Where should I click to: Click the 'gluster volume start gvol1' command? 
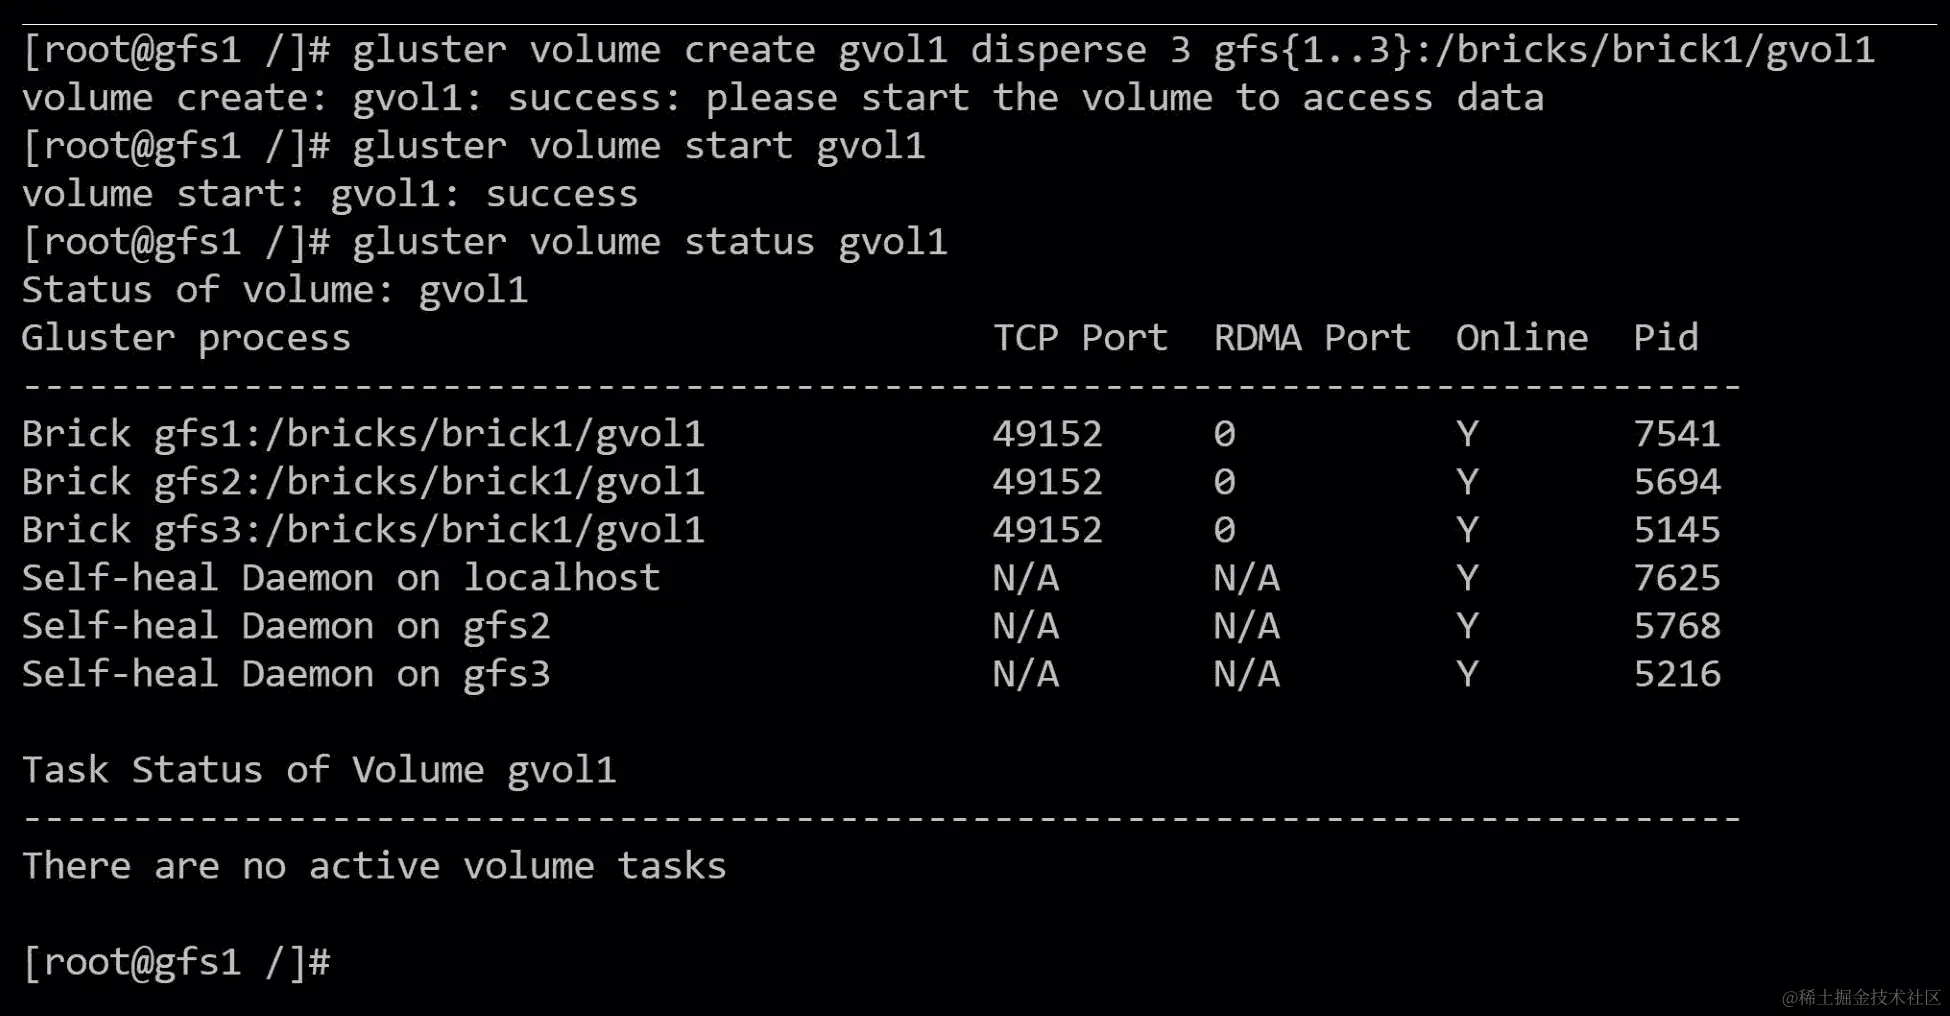coord(638,146)
